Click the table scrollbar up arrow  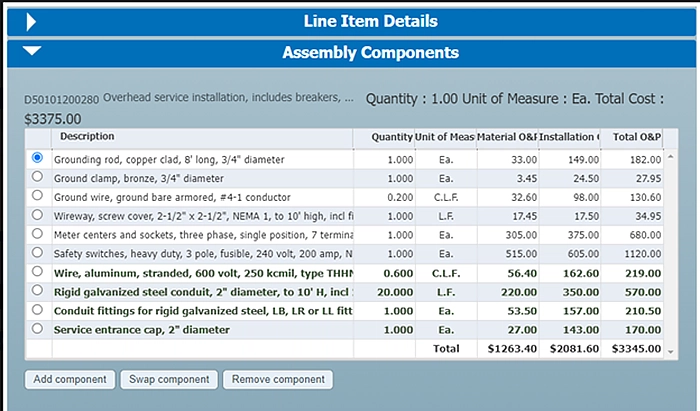(671, 157)
